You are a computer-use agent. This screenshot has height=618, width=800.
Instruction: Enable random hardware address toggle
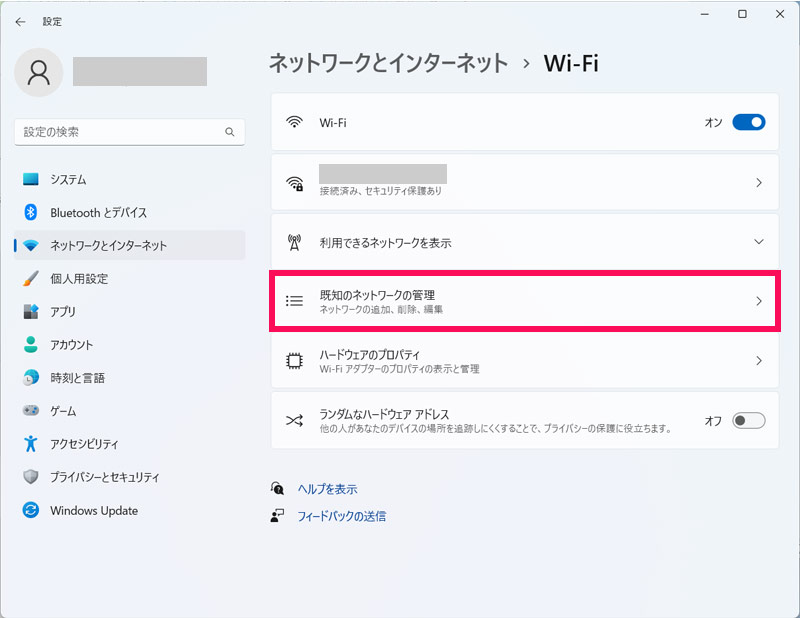[x=748, y=421]
